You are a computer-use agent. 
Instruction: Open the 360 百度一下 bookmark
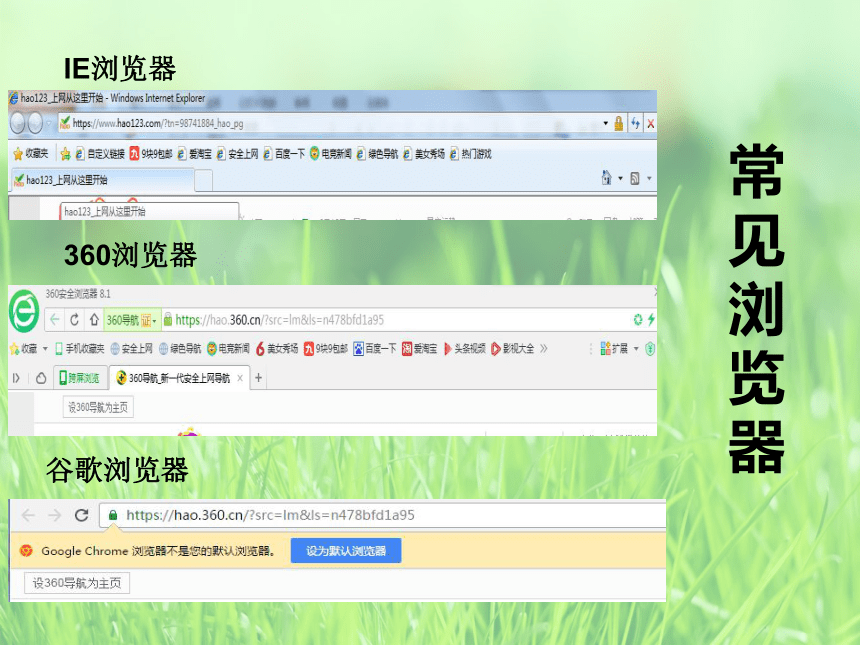click(x=375, y=348)
